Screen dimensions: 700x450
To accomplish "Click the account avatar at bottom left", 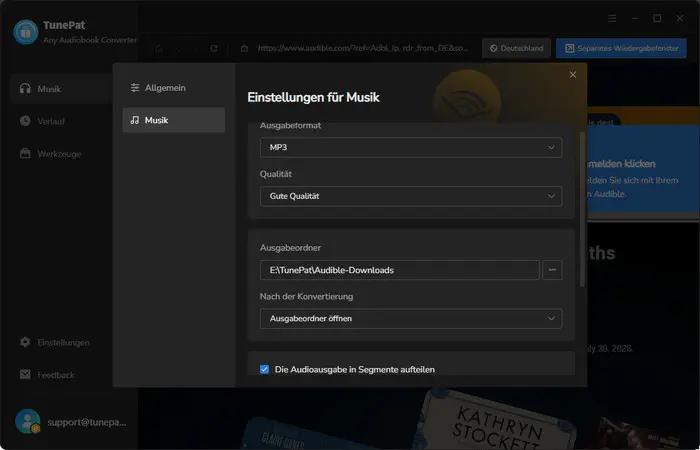I will tap(28, 421).
